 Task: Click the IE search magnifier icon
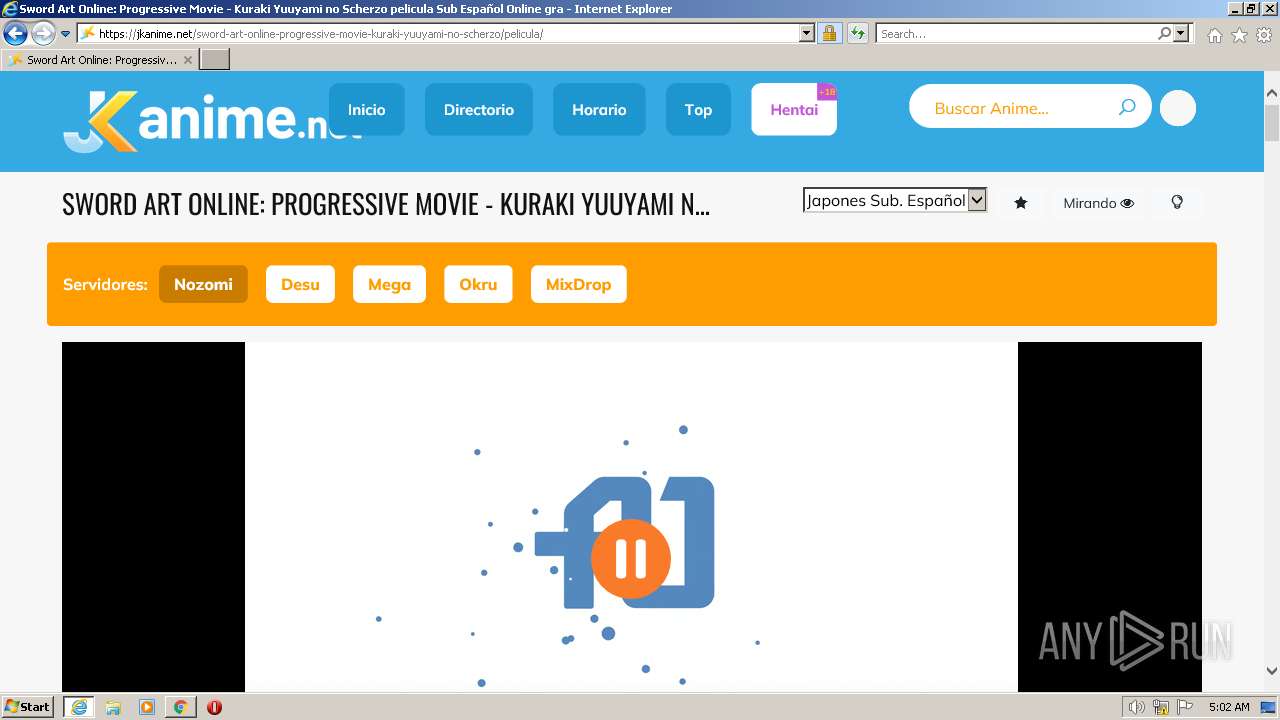(1164, 33)
